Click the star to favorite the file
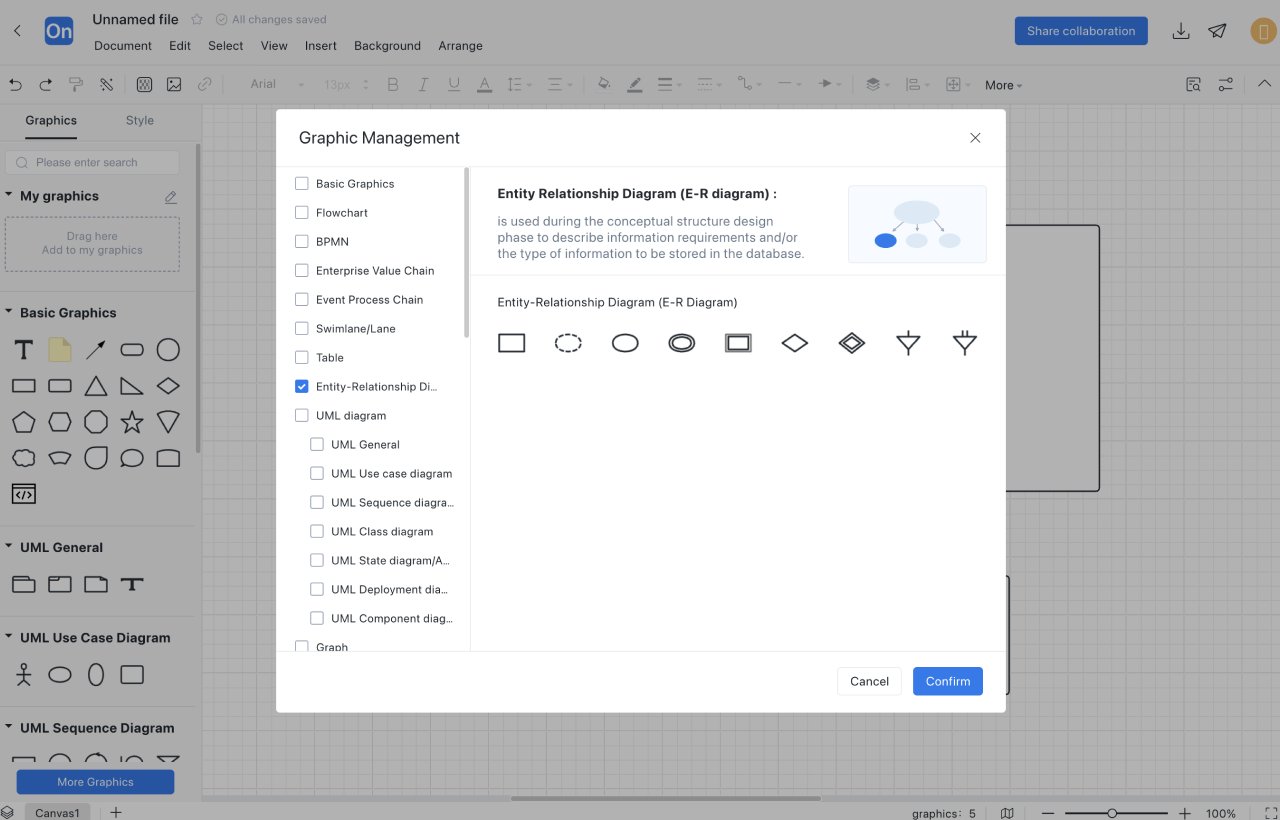Viewport: 1280px width, 820px height. 197,19
